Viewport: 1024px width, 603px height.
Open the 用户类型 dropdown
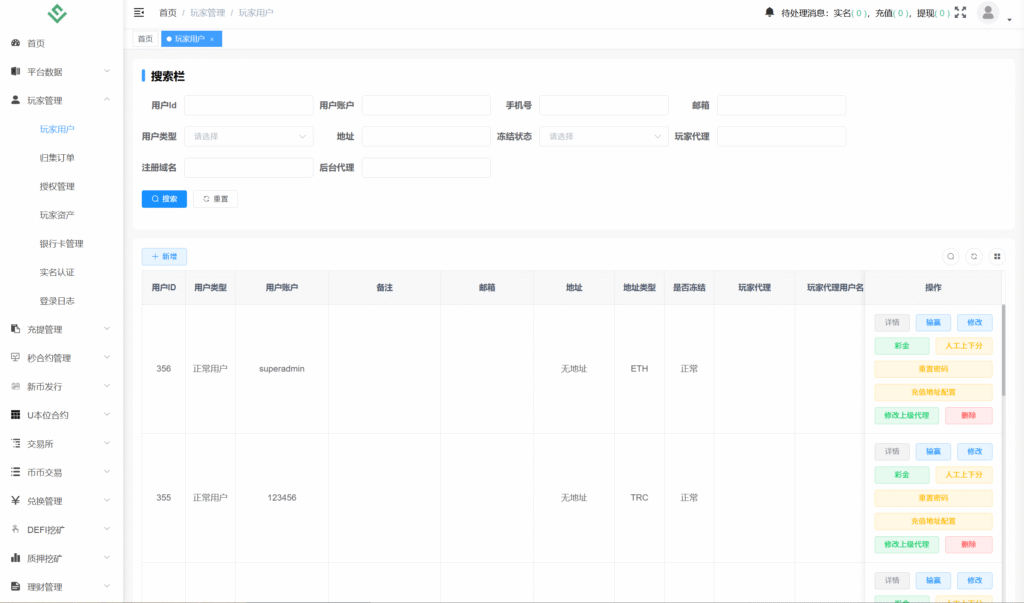click(248, 136)
